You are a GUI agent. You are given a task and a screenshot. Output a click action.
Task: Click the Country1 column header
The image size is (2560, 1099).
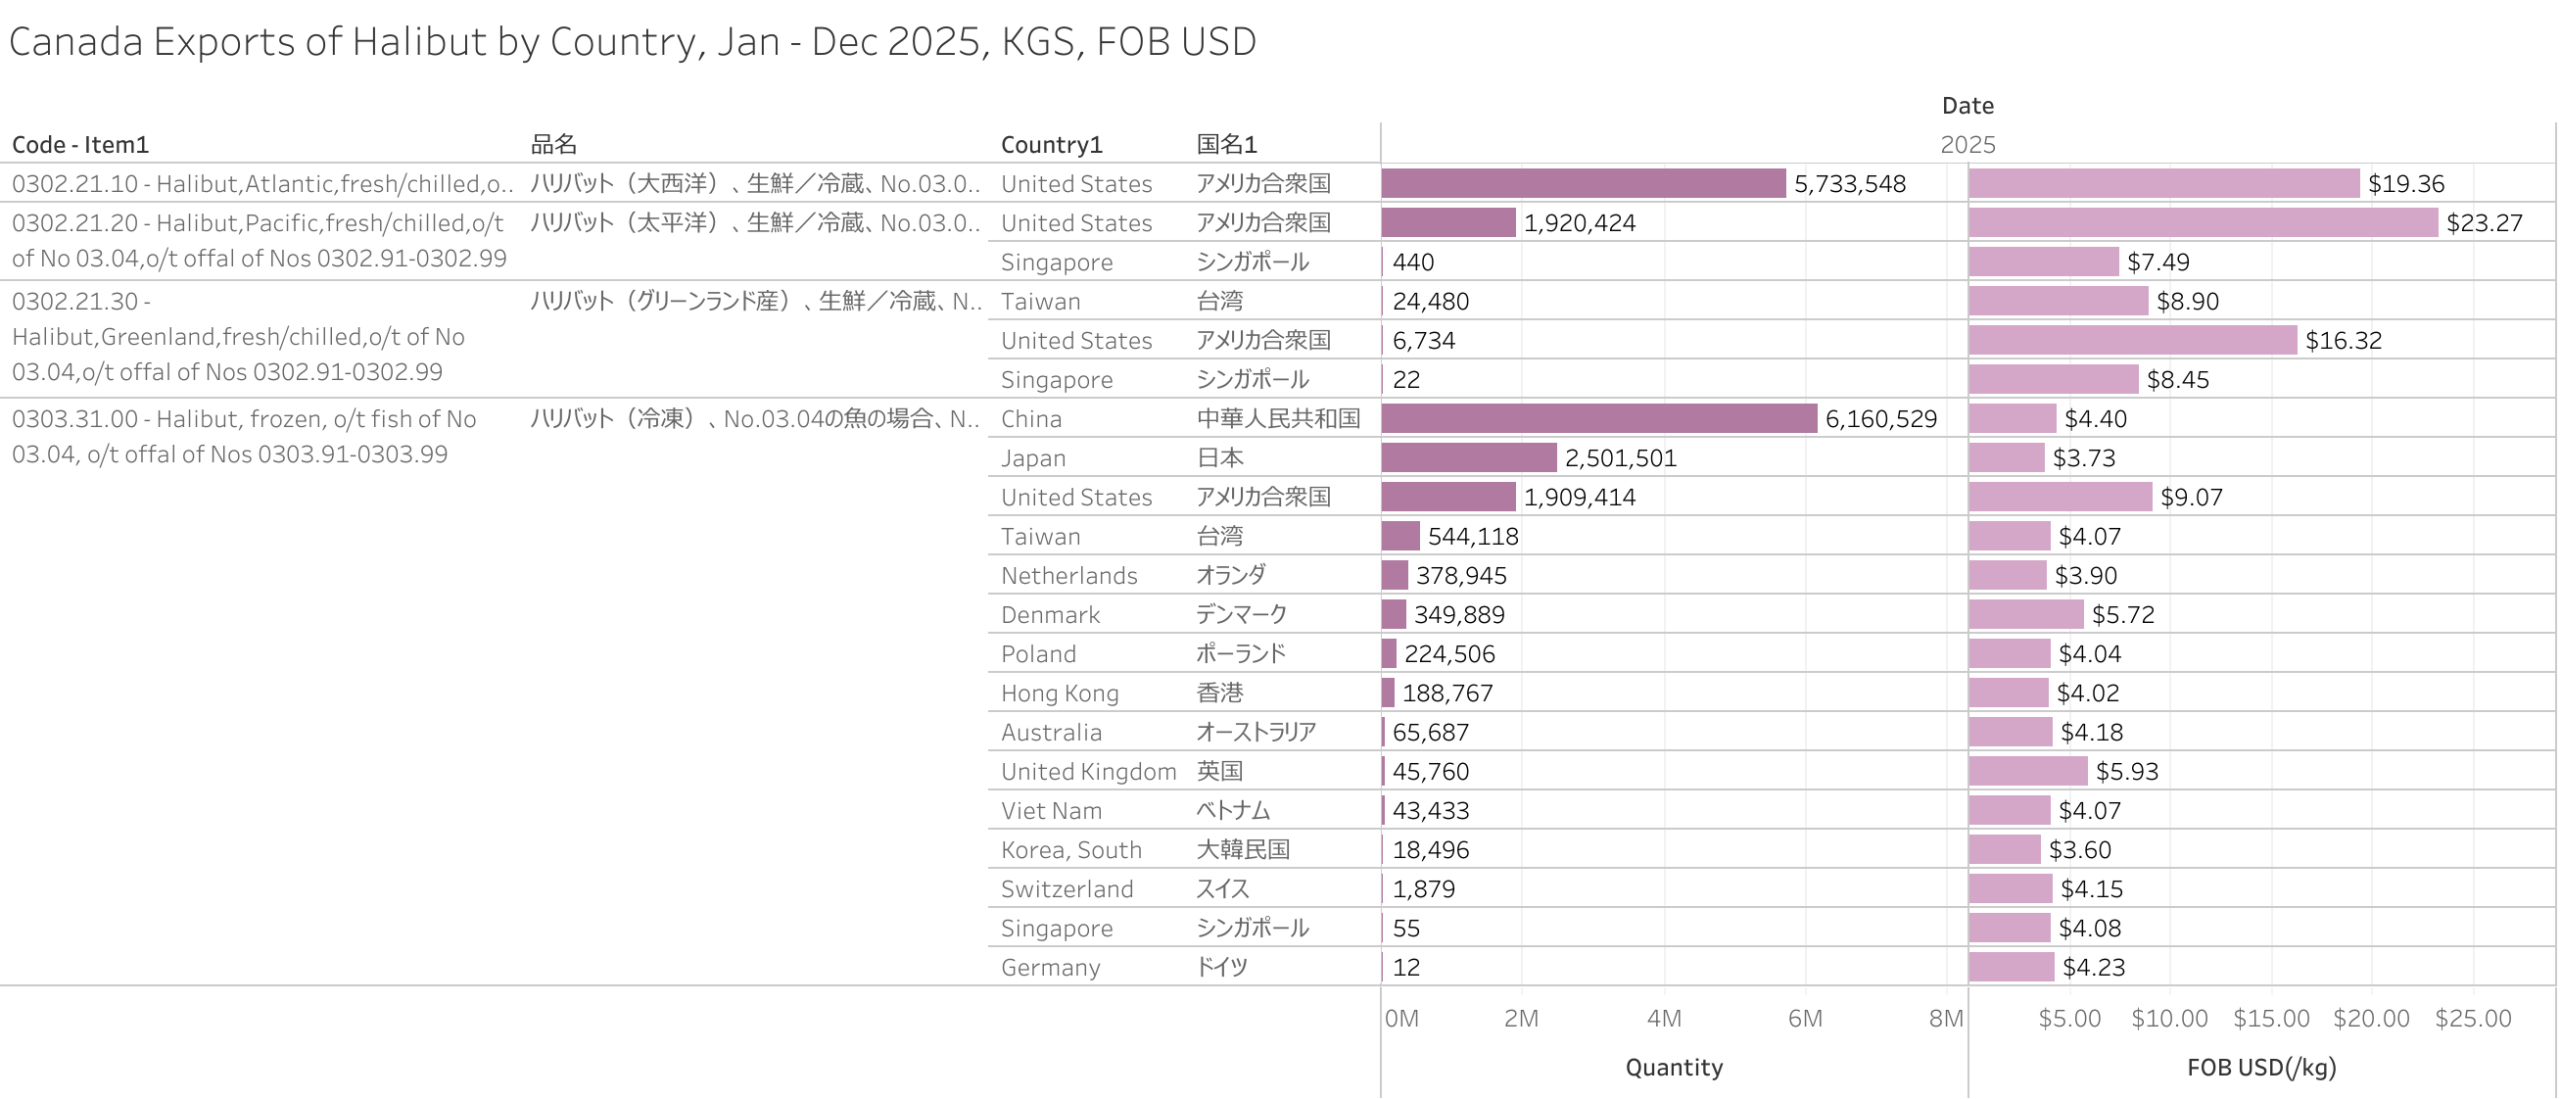[1050, 144]
